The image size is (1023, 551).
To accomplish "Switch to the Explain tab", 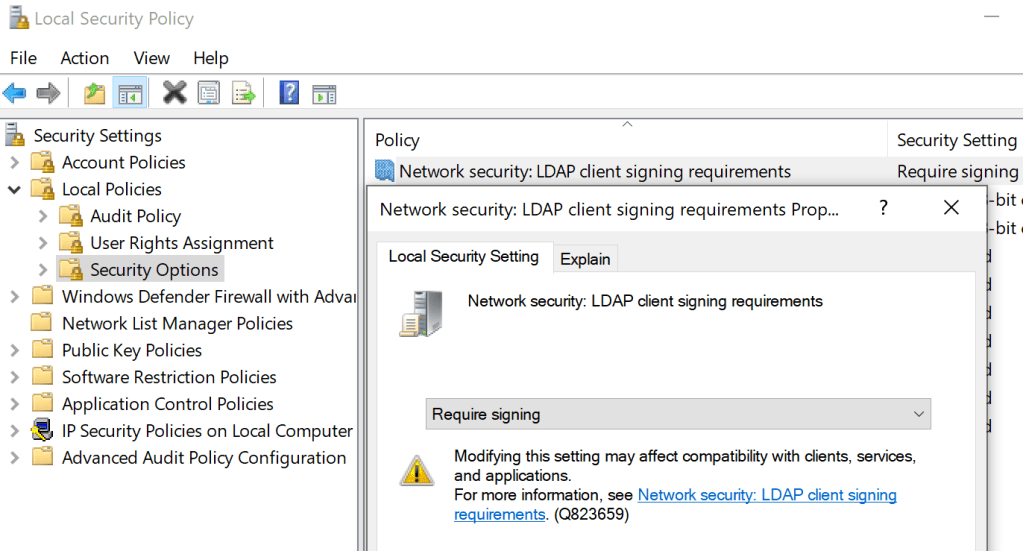I will pyautogui.click(x=585, y=259).
